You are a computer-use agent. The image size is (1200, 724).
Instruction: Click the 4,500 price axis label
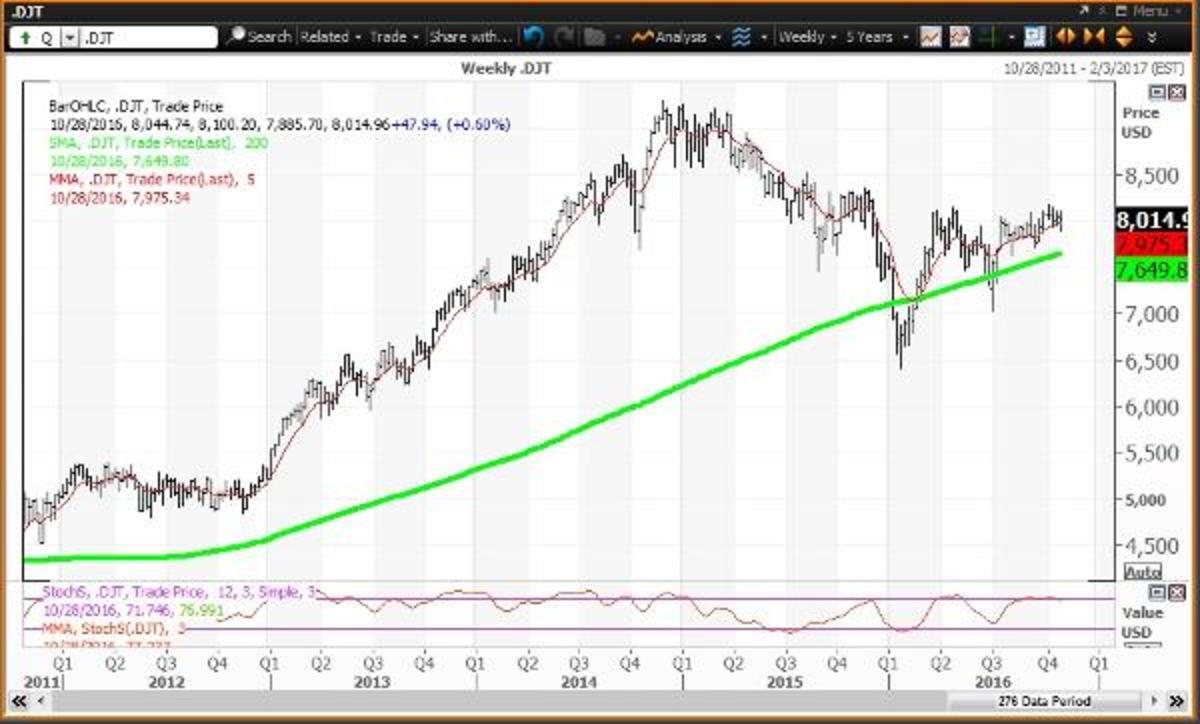tap(1152, 546)
